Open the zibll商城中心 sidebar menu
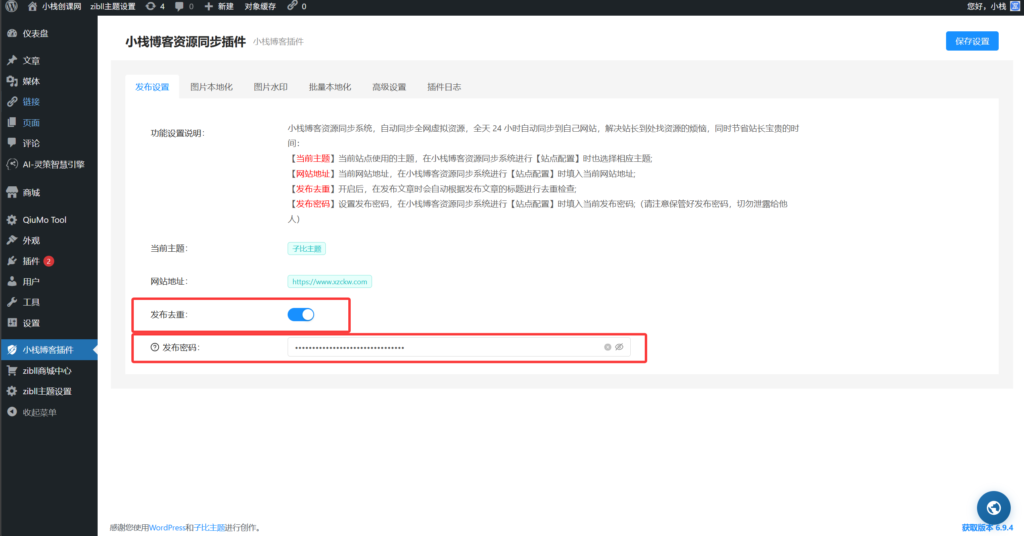This screenshot has width=1024, height=536. (48, 371)
